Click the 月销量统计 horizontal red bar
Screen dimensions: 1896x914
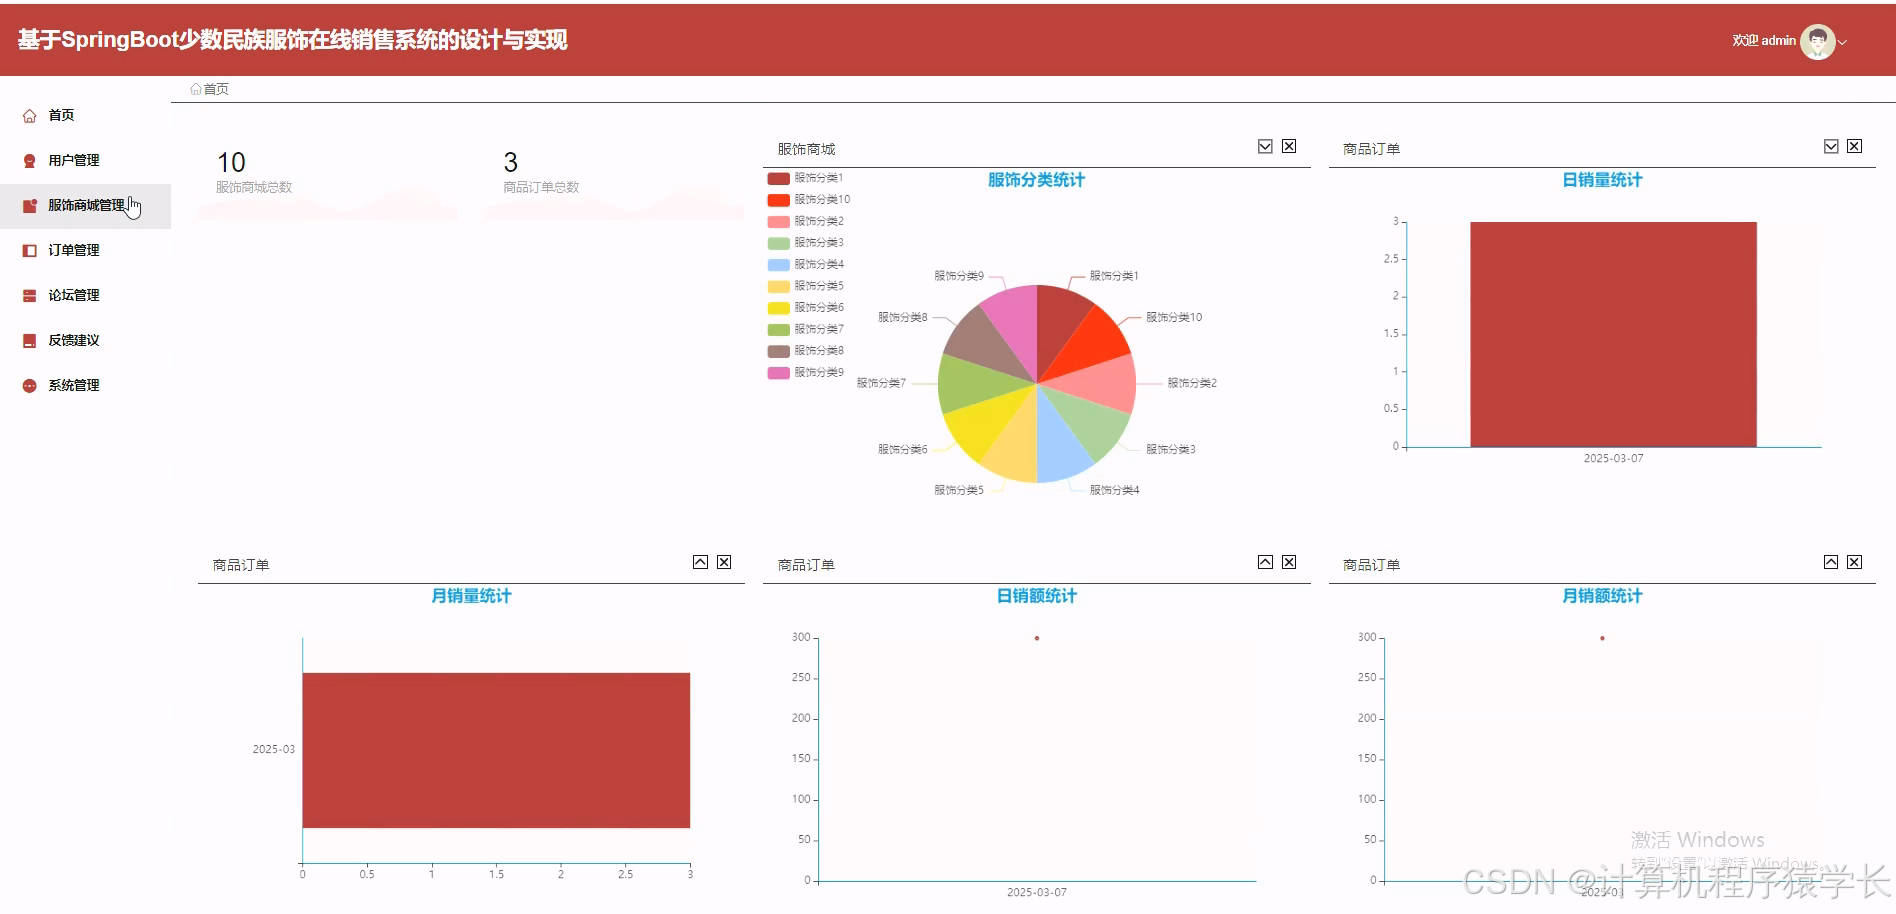pyautogui.click(x=496, y=750)
